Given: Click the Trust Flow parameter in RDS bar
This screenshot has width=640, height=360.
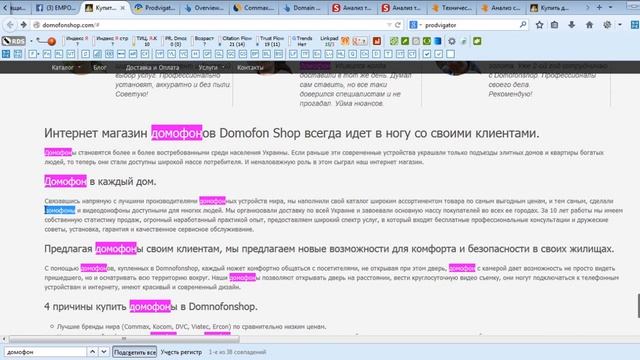Looking at the screenshot, I should coord(270,41).
